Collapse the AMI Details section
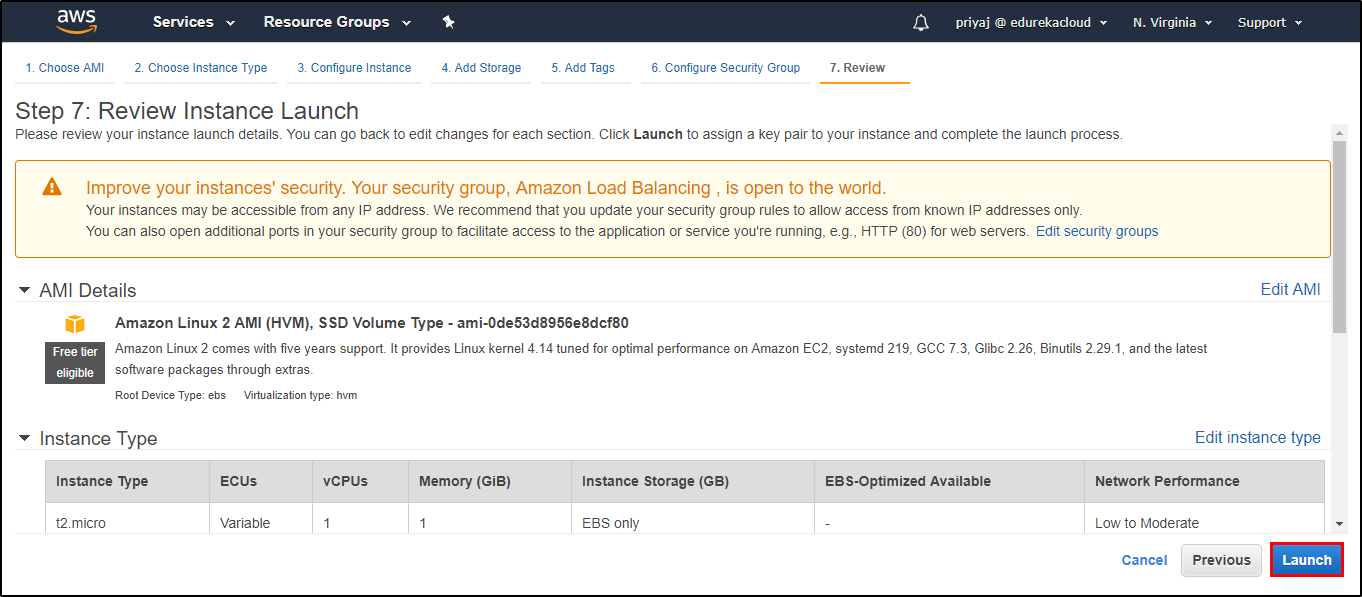 [x=25, y=290]
